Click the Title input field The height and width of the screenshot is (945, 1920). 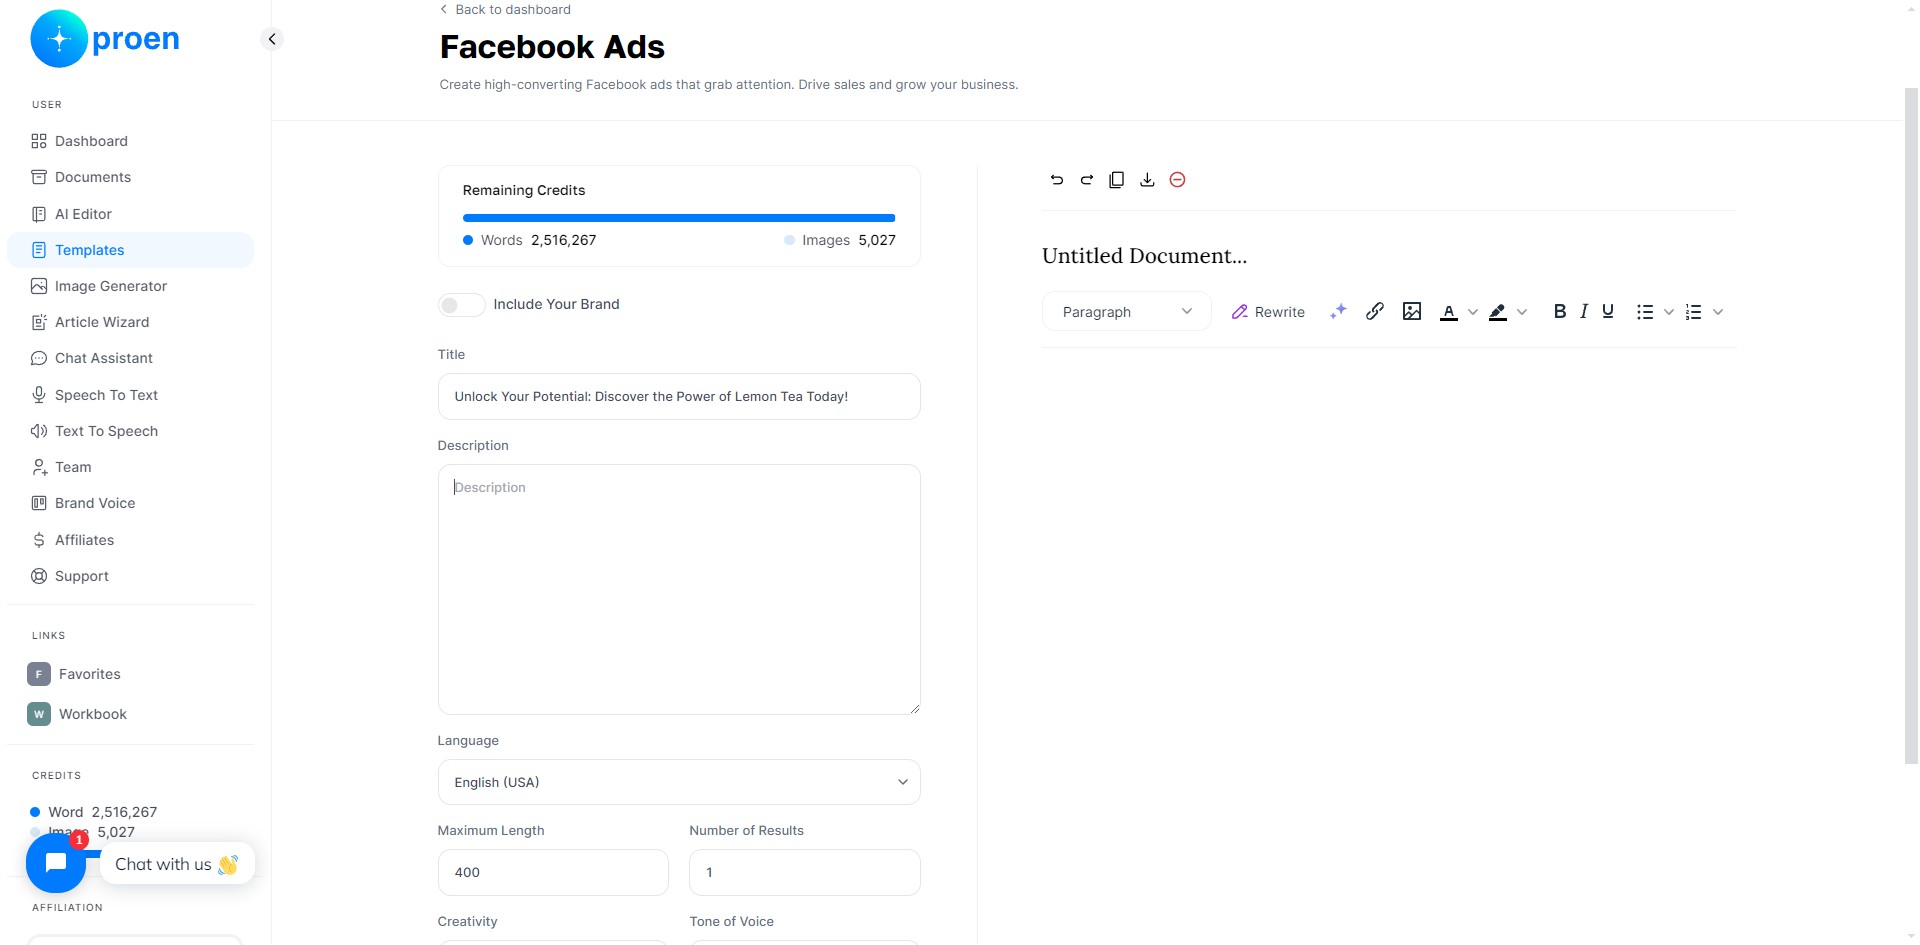[x=679, y=396]
